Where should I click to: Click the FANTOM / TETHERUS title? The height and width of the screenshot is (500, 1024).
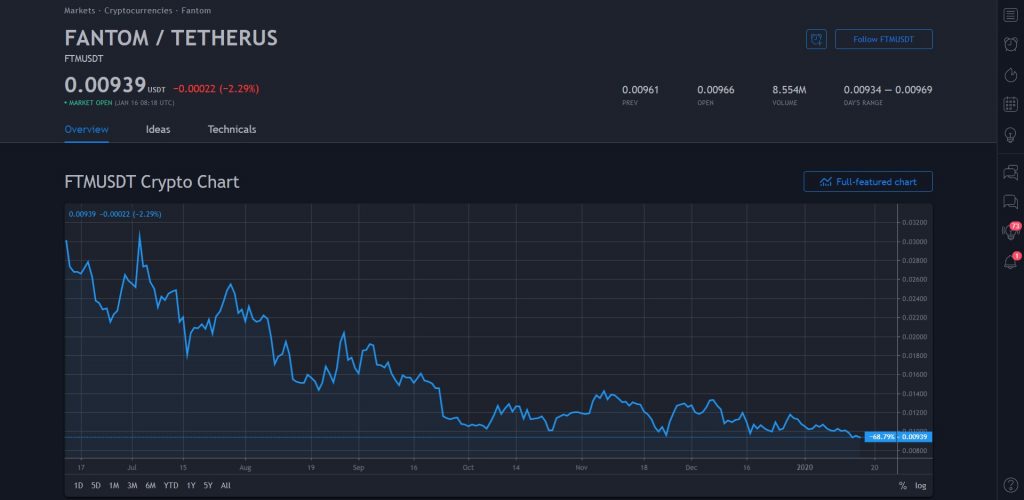coord(171,38)
